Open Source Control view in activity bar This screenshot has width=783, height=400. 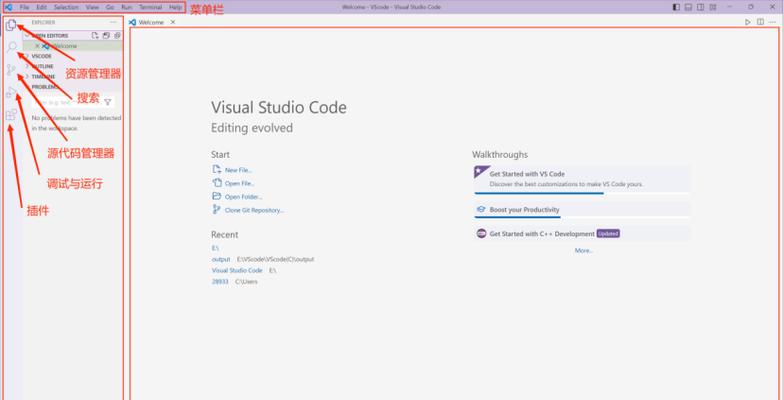click(x=11, y=70)
